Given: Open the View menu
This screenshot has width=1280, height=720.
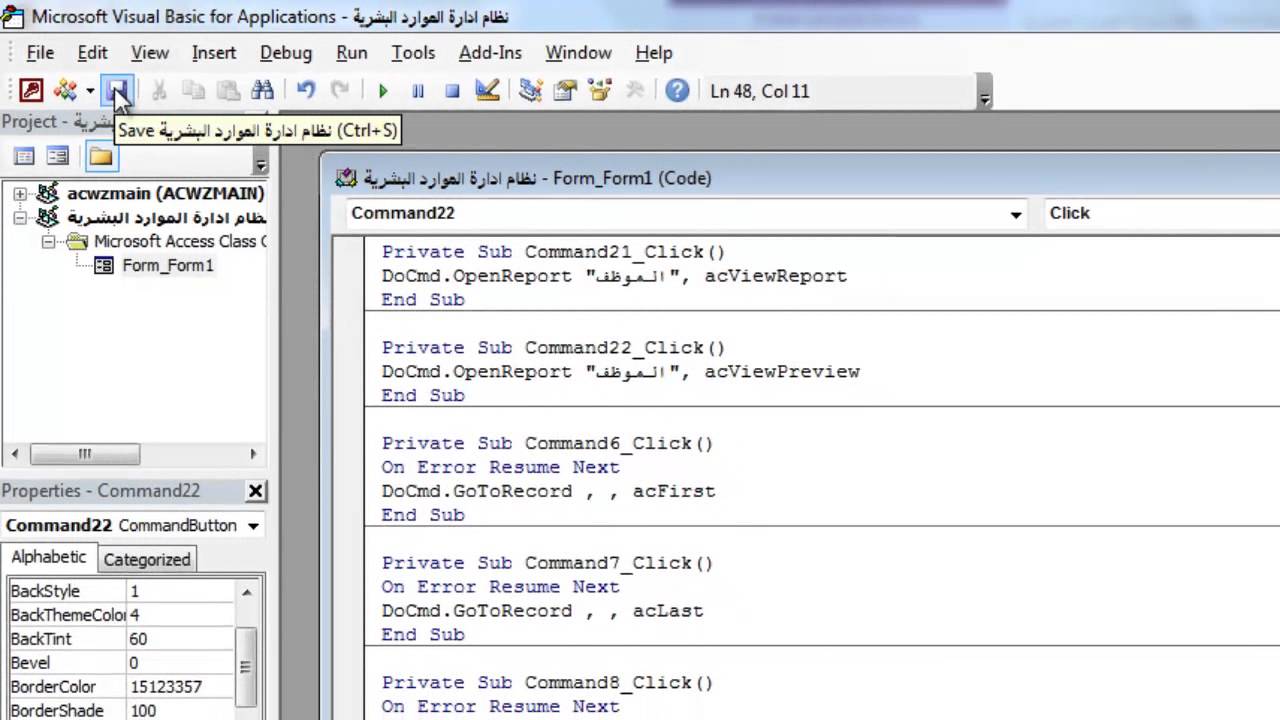Looking at the screenshot, I should (150, 53).
